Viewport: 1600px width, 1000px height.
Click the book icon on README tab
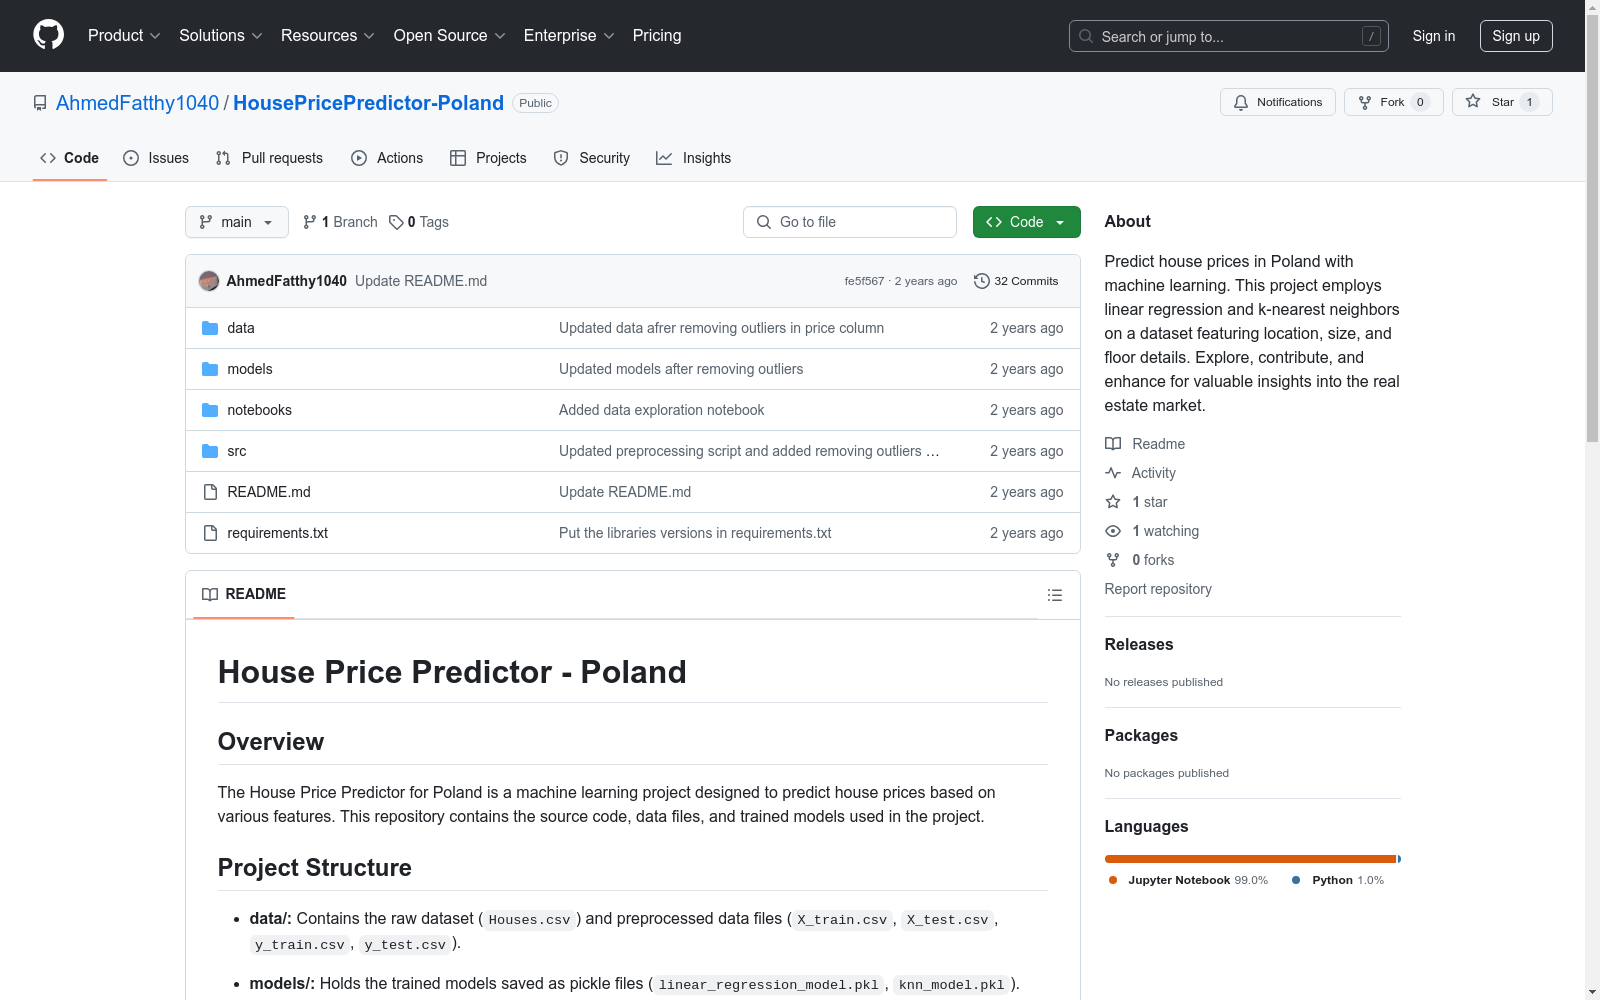click(x=210, y=594)
